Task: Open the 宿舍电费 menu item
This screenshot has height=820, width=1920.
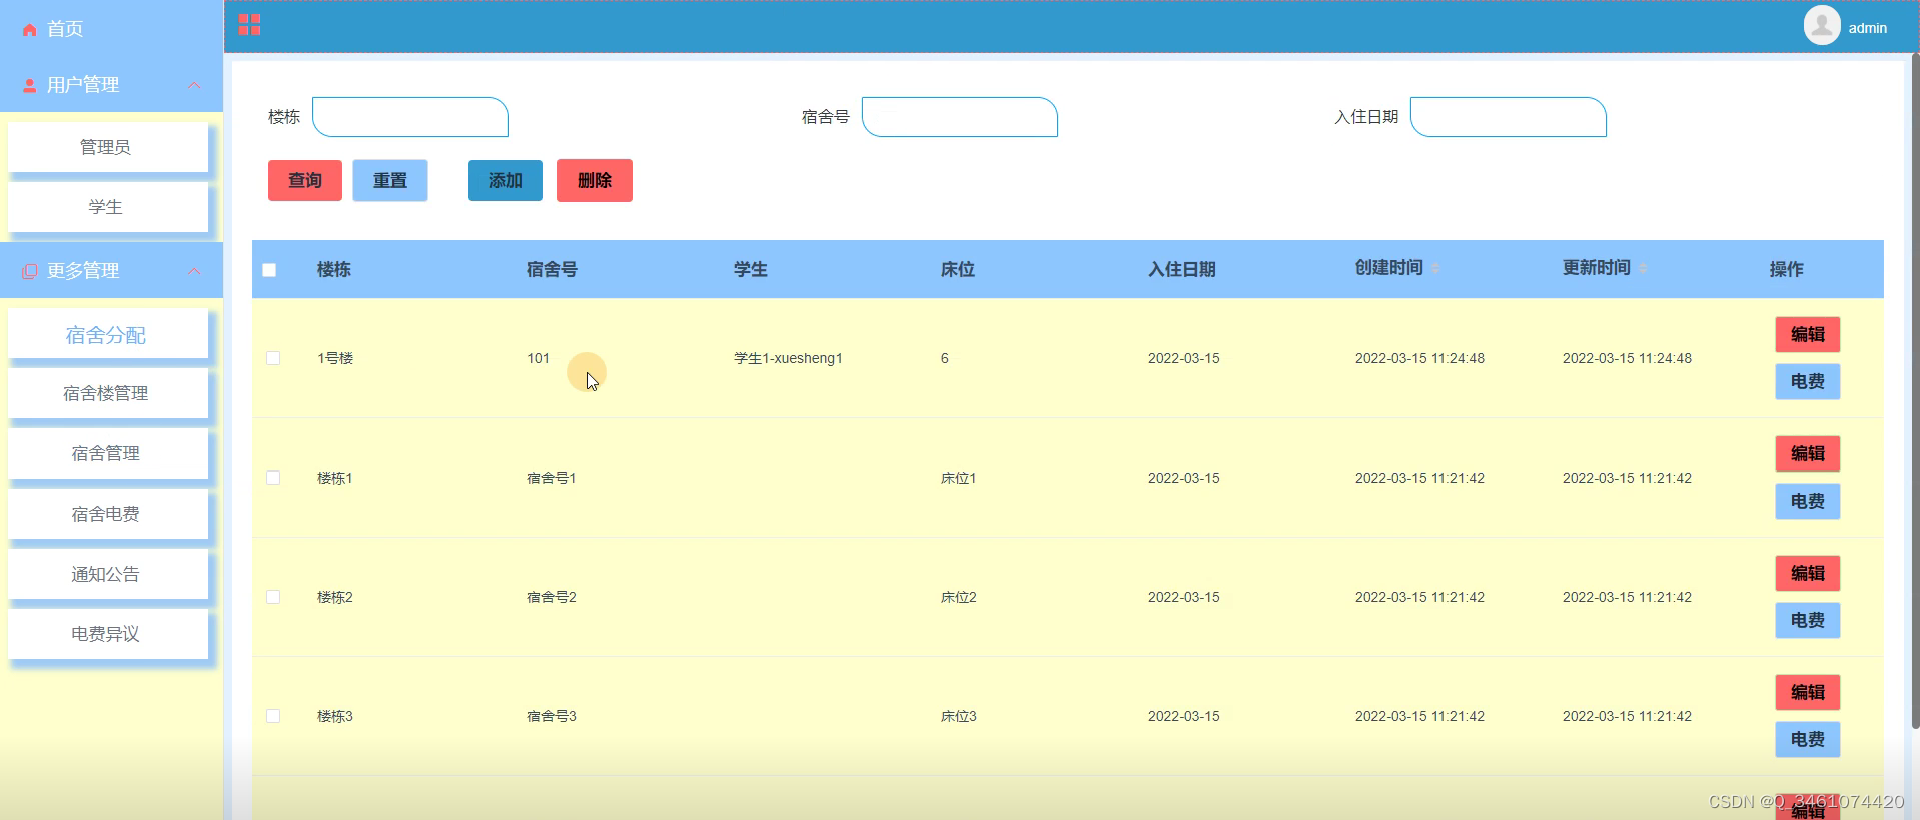Action: point(108,514)
